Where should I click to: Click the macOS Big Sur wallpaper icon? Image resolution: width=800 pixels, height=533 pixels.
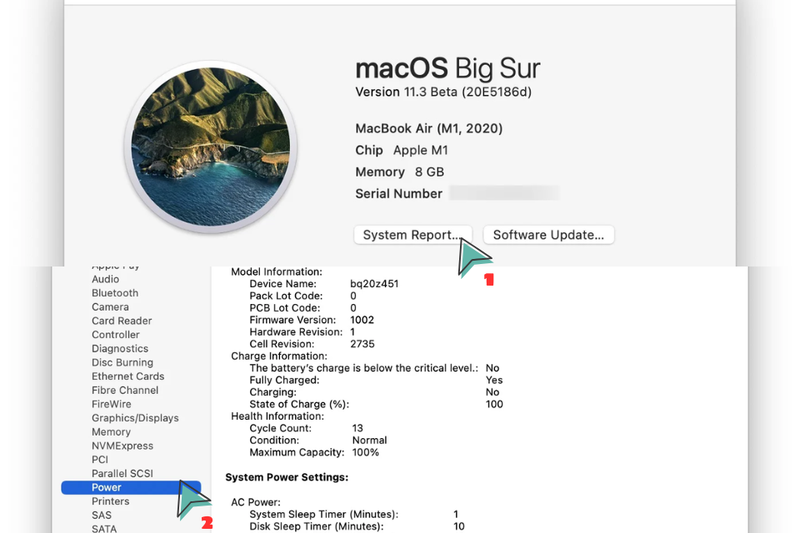click(211, 147)
